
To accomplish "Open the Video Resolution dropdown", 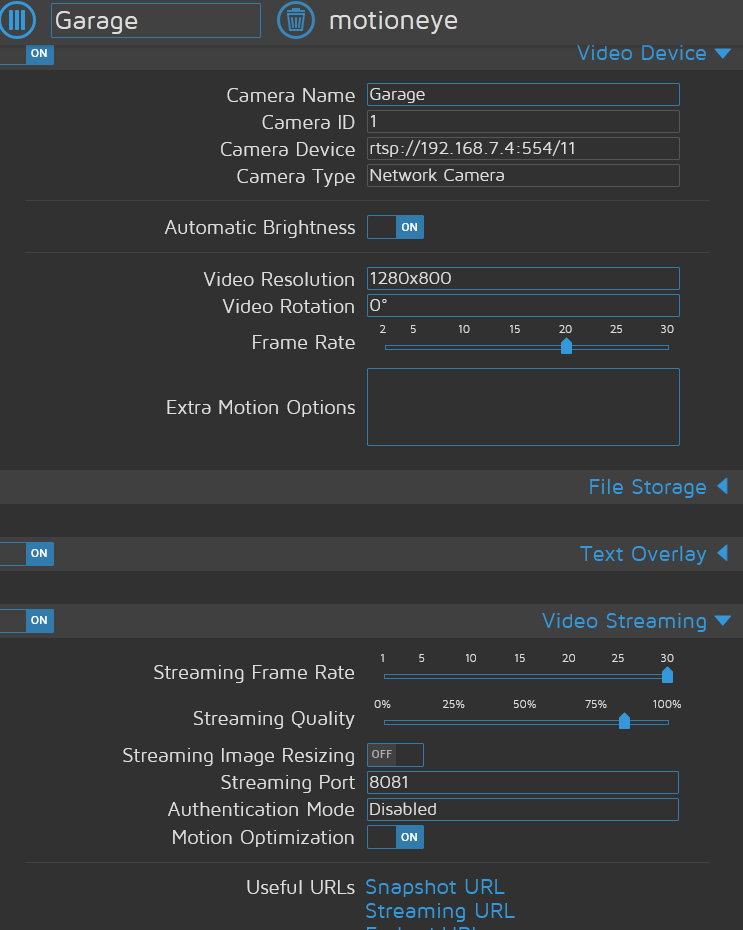I will pyautogui.click(x=523, y=279).
